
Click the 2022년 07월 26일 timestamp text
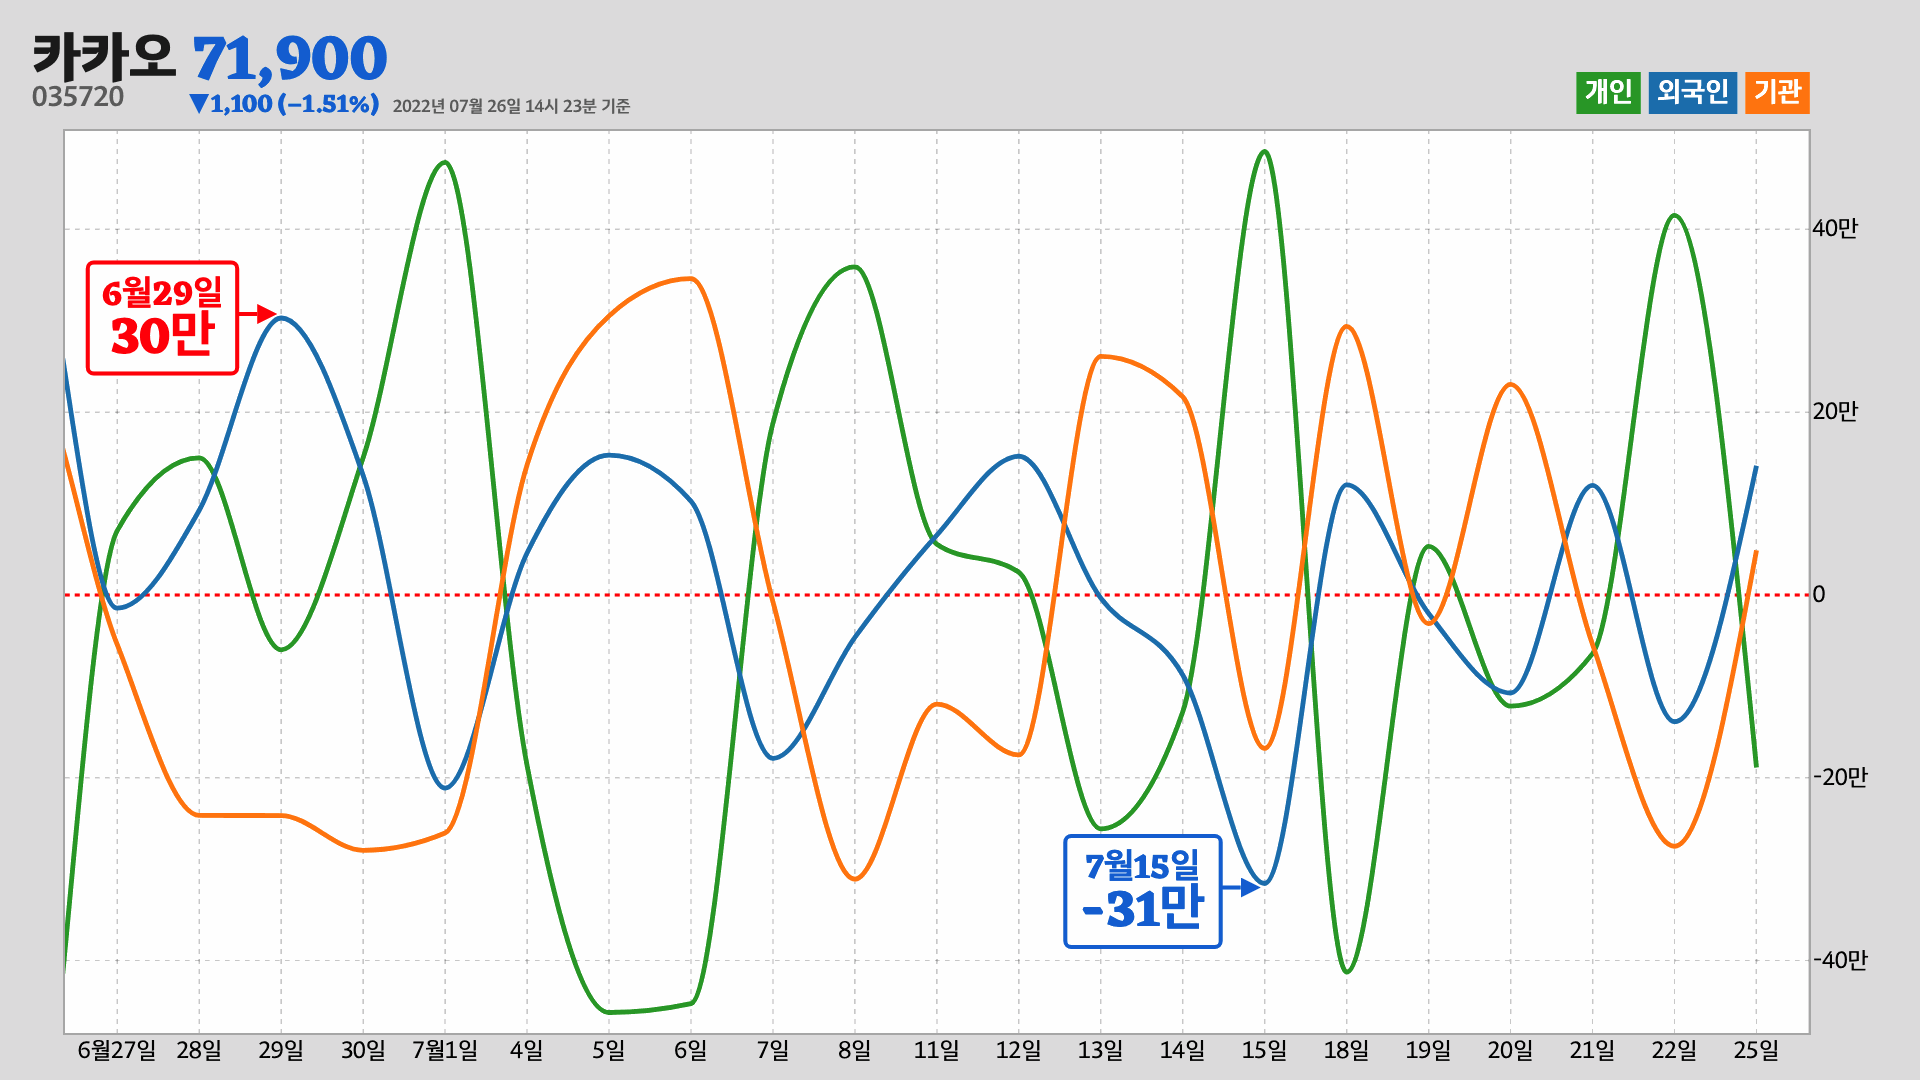(511, 106)
